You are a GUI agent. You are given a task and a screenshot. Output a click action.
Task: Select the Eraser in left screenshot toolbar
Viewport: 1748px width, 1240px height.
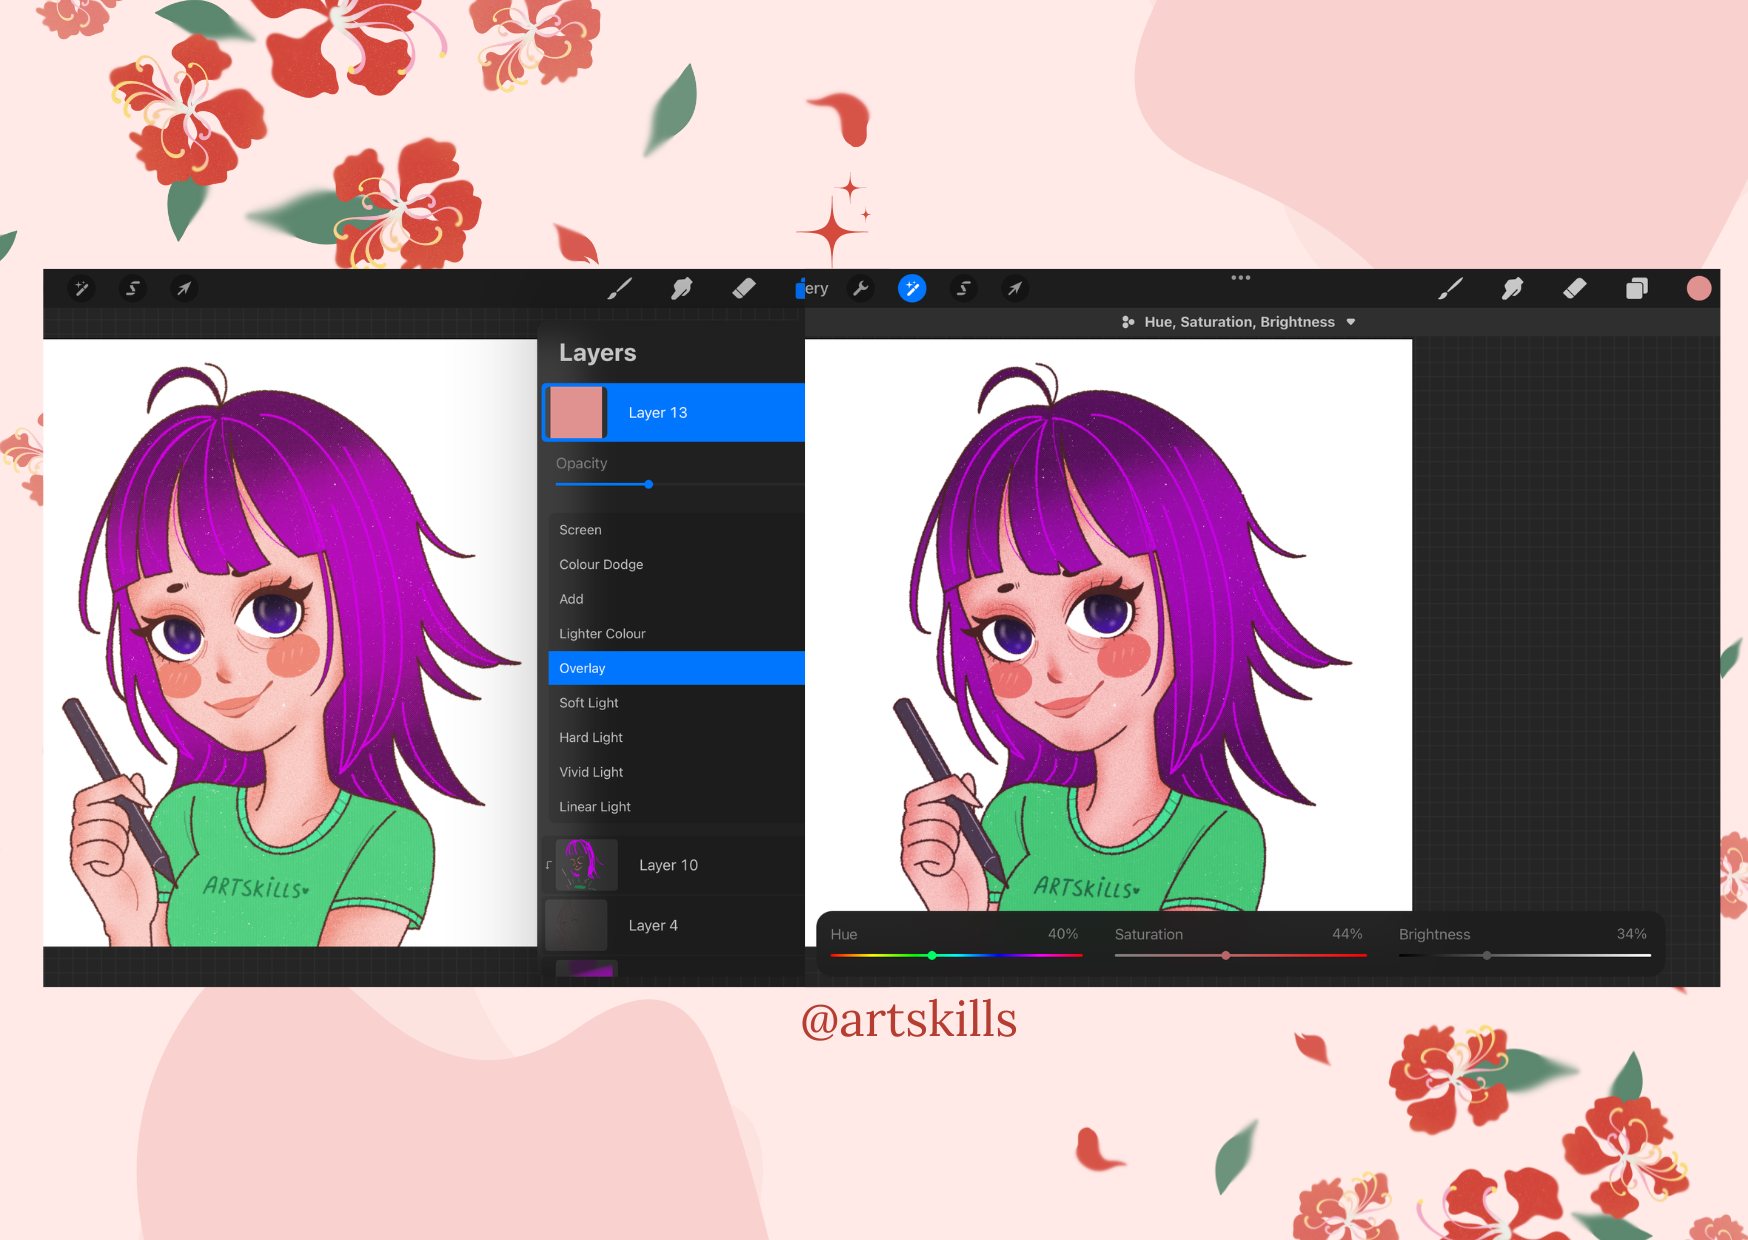click(744, 289)
